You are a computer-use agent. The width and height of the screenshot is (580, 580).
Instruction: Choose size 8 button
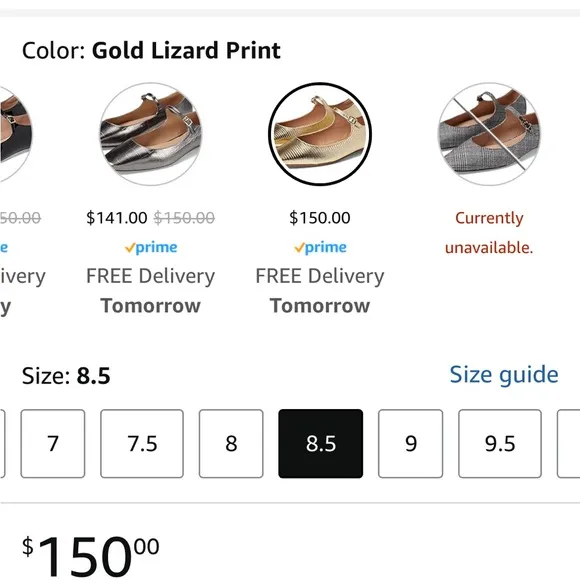click(x=231, y=444)
